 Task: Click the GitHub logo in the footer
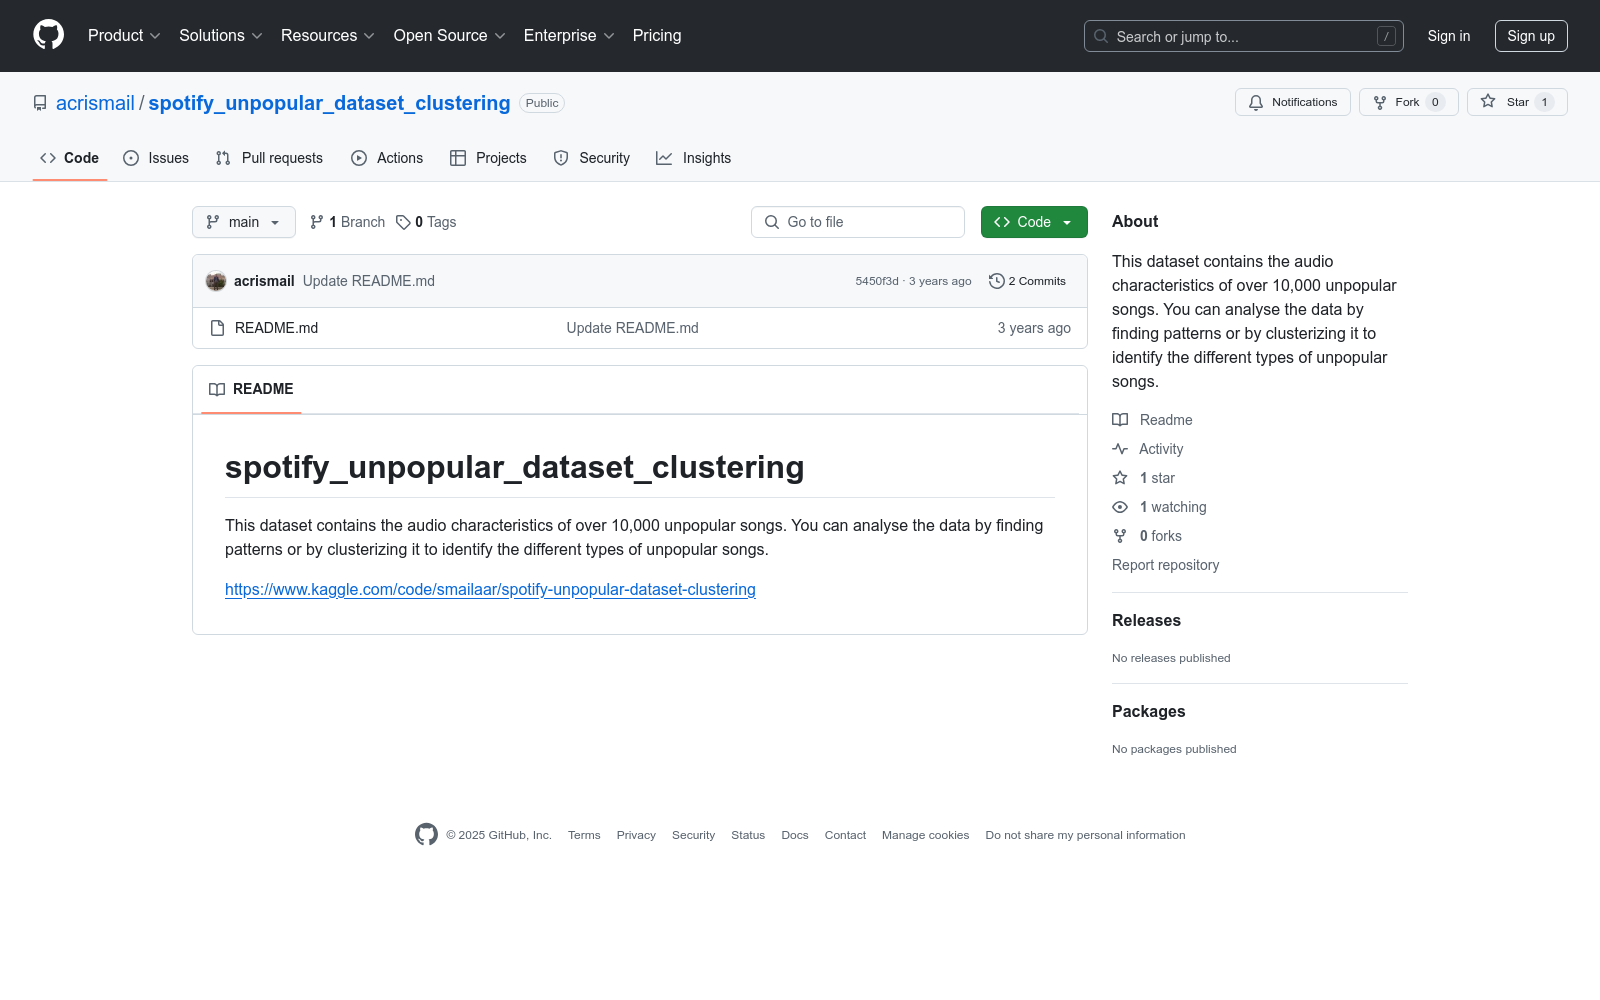coord(426,835)
